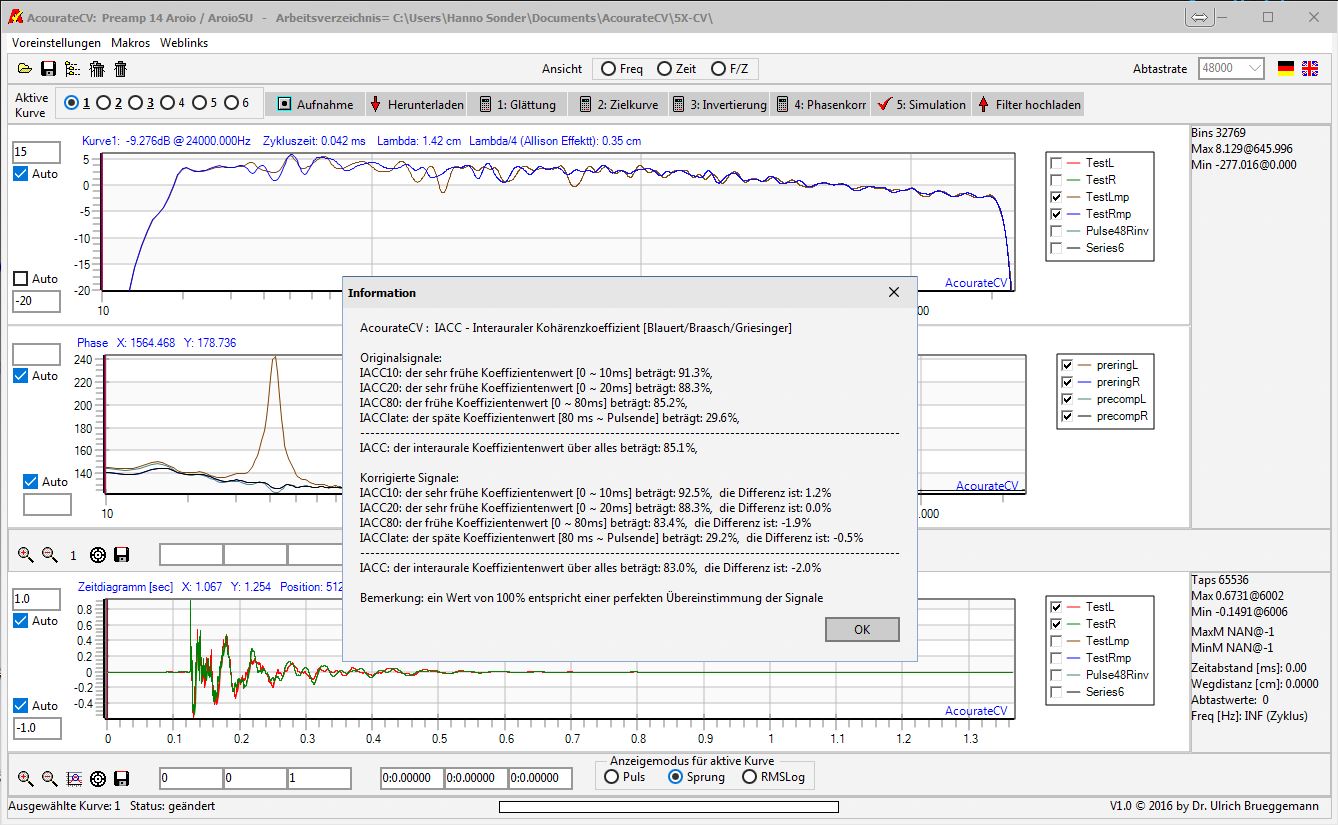1338x825 pixels.
Task: Select the Zeit view radio button
Action: (664, 69)
